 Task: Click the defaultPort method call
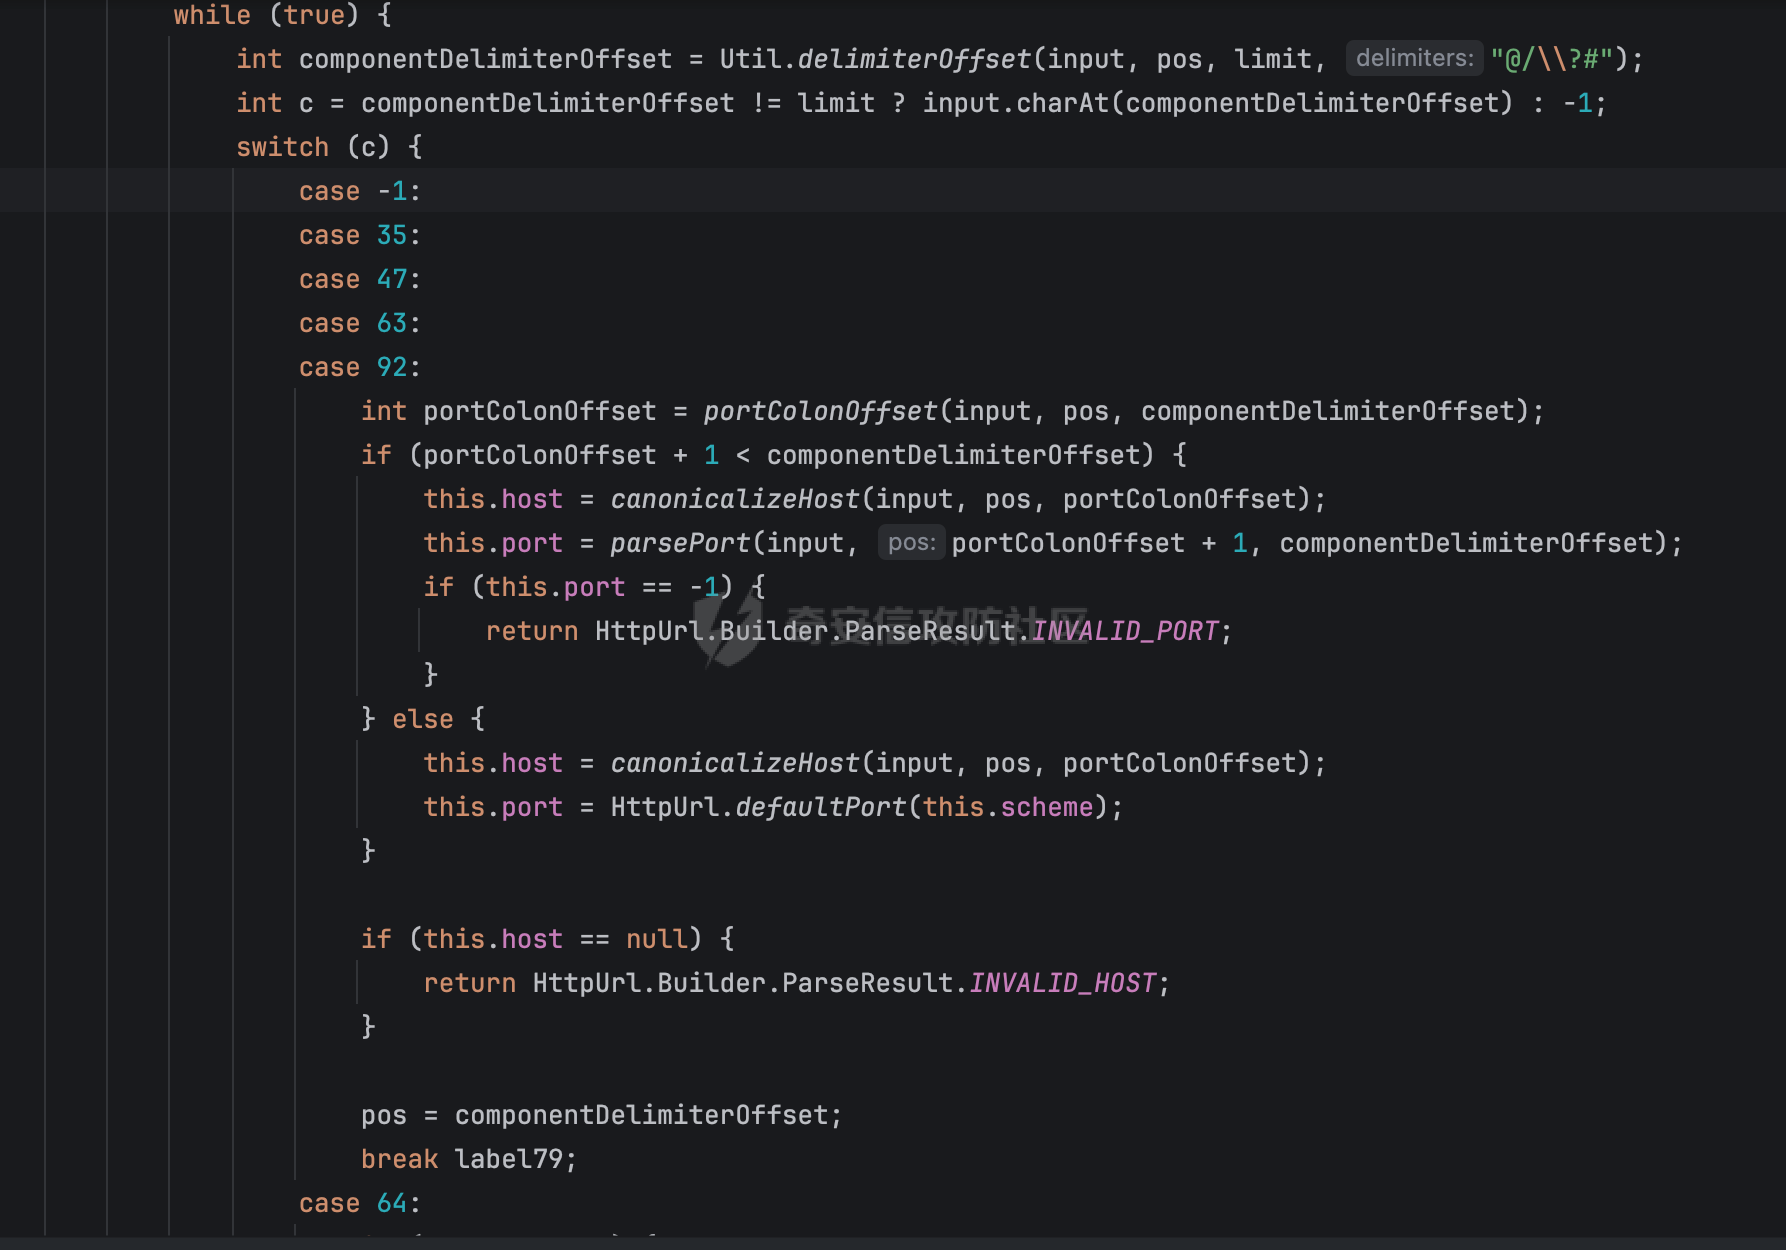point(820,807)
